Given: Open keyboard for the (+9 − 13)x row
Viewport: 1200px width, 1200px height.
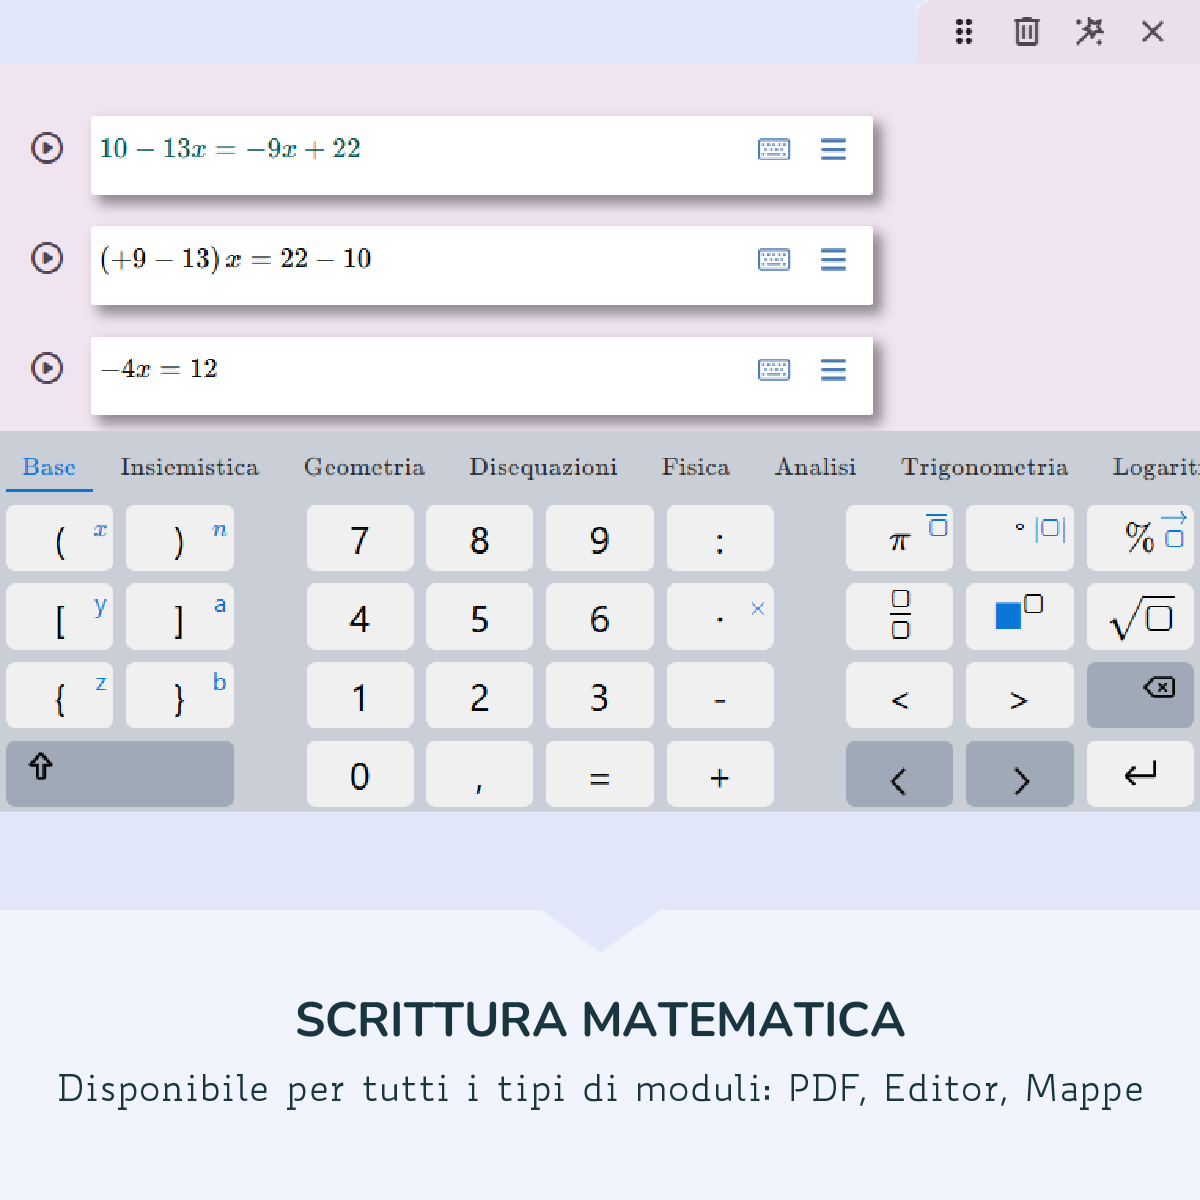Looking at the screenshot, I should point(774,260).
